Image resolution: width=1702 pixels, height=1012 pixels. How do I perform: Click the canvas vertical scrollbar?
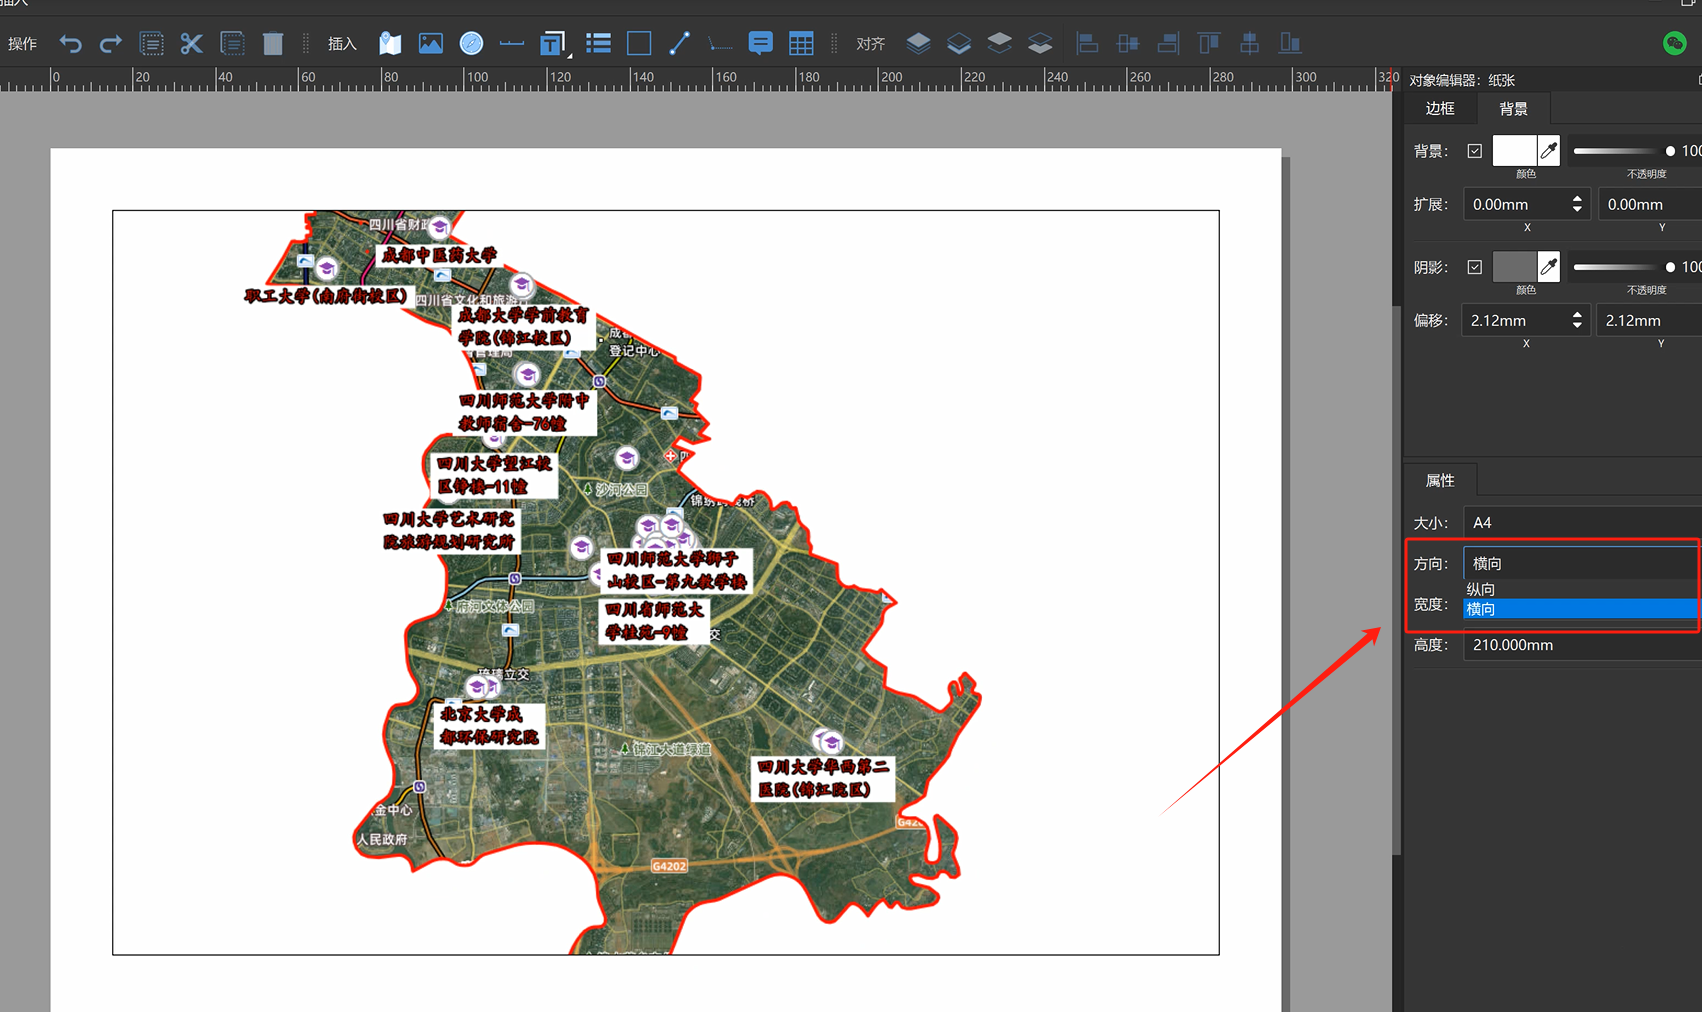tap(1397, 578)
